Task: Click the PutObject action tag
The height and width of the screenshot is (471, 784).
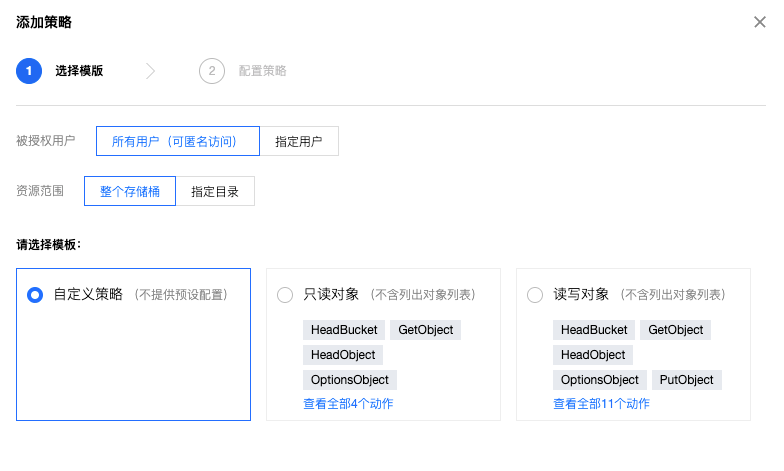Action: point(687,380)
